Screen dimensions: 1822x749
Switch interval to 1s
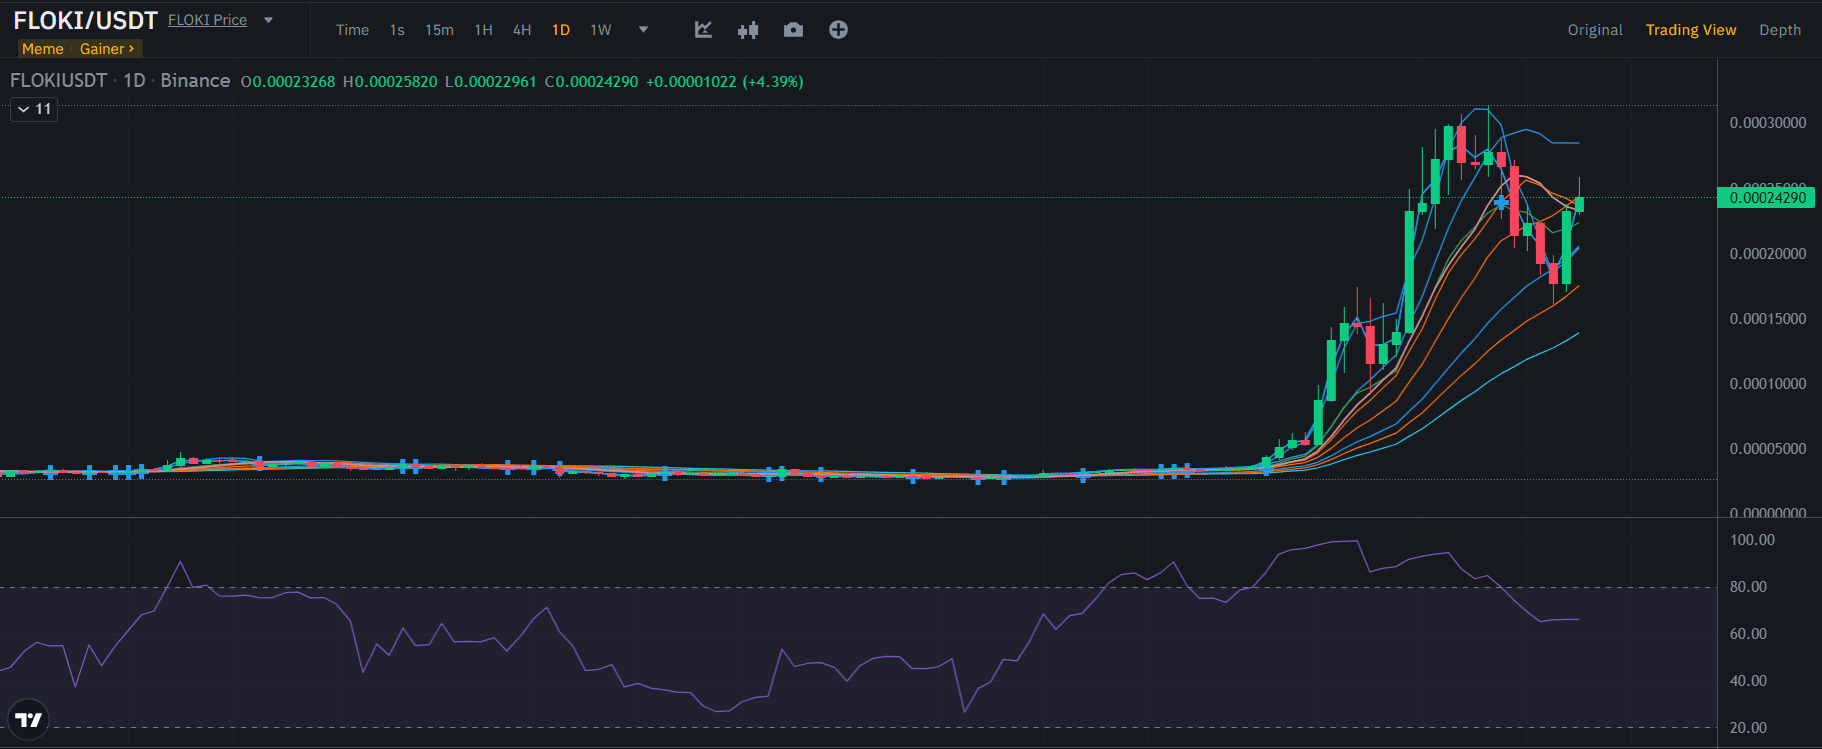coord(397,30)
